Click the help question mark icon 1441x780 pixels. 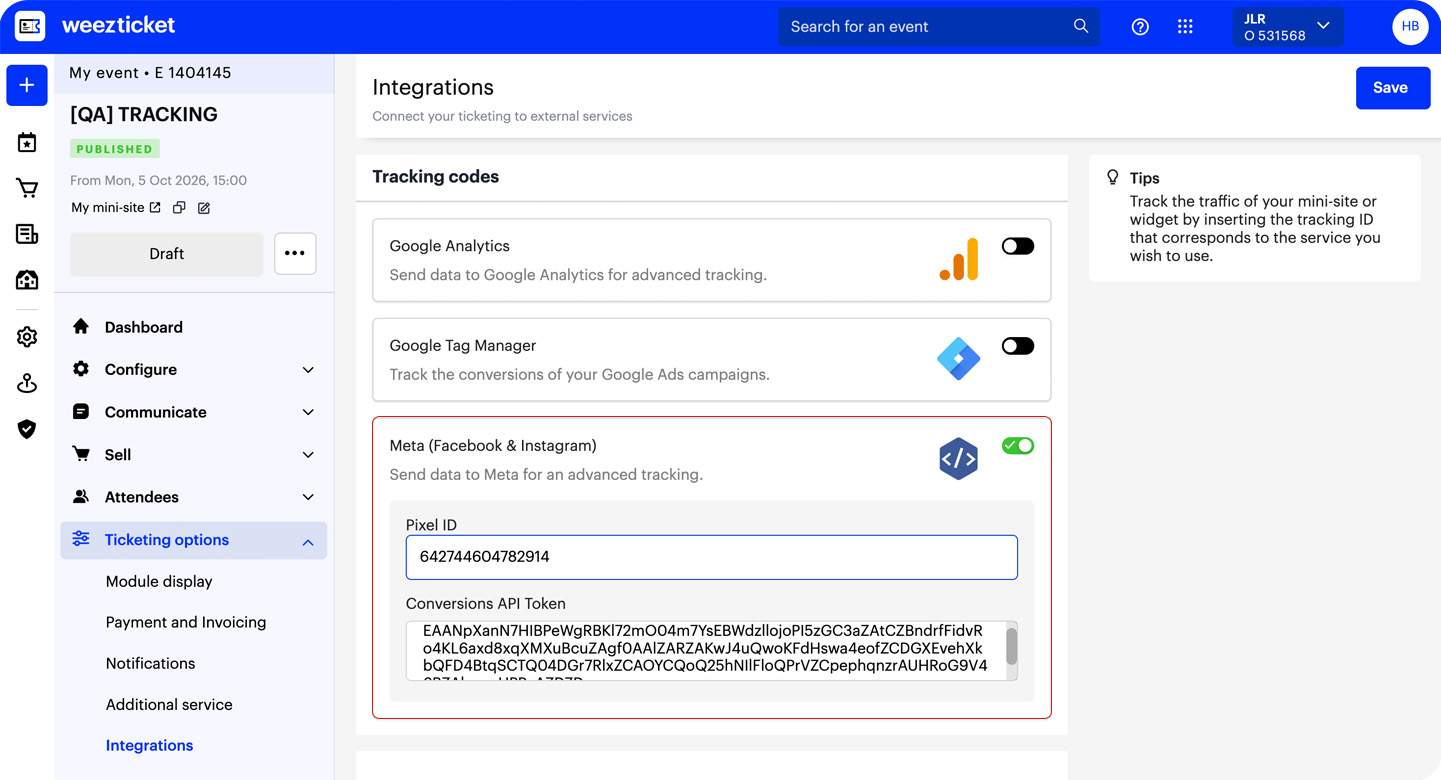pos(1139,26)
